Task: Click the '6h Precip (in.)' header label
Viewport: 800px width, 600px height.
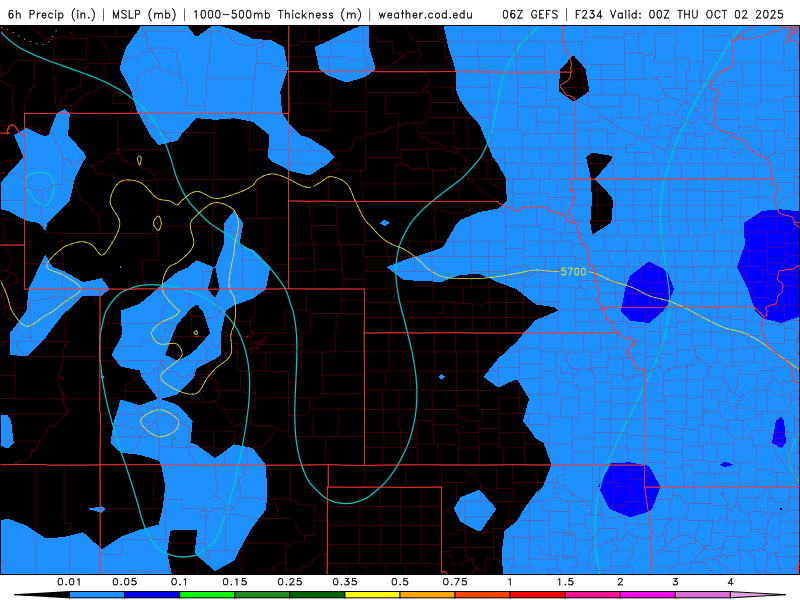Action: [52, 14]
